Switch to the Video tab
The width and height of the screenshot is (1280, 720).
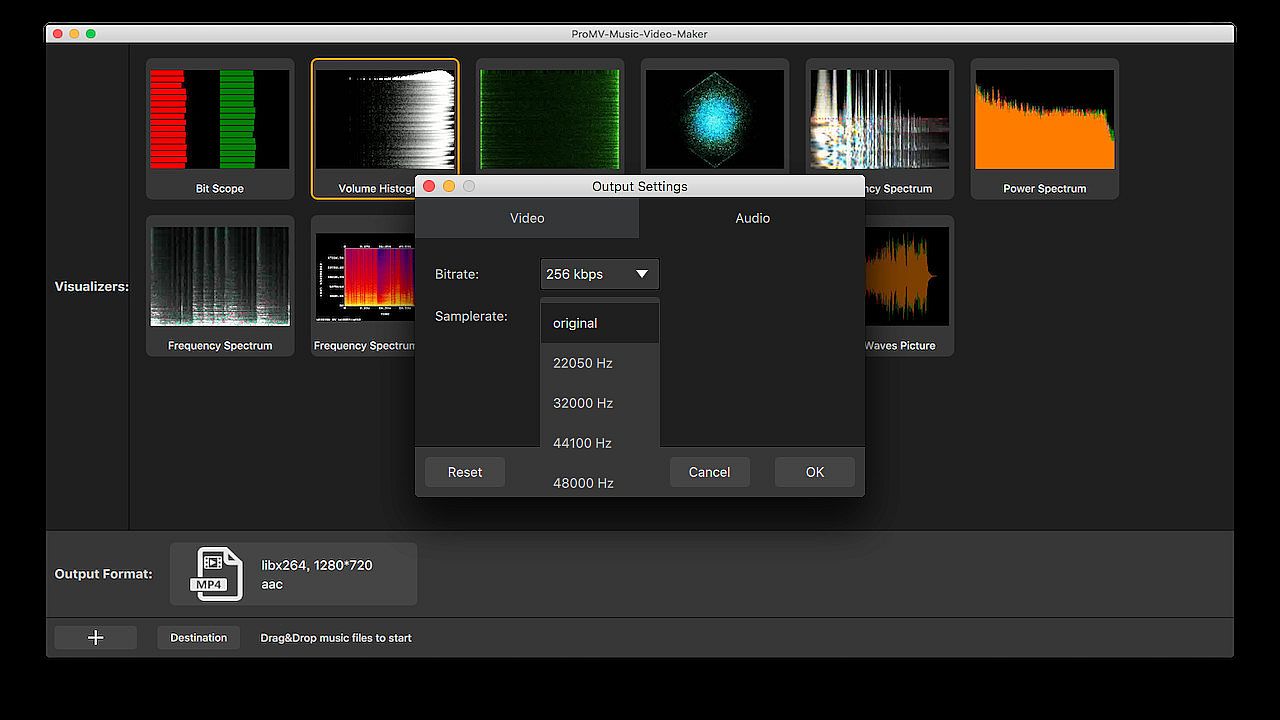tap(527, 218)
